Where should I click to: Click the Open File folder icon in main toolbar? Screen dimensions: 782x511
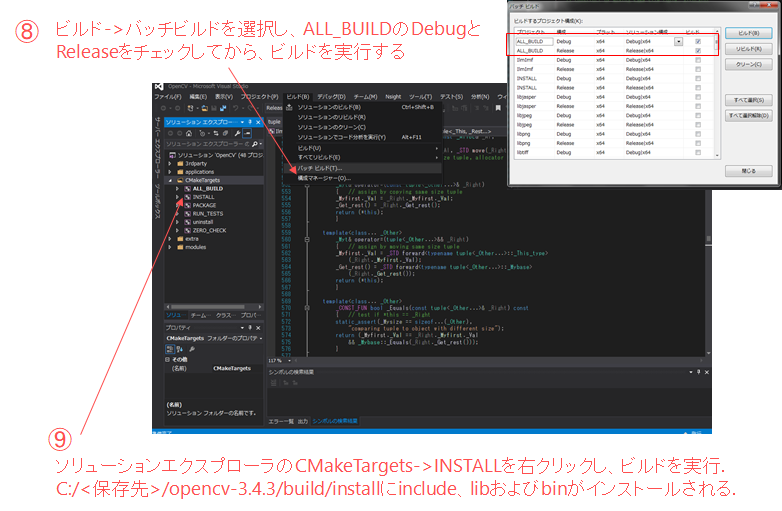(x=204, y=108)
